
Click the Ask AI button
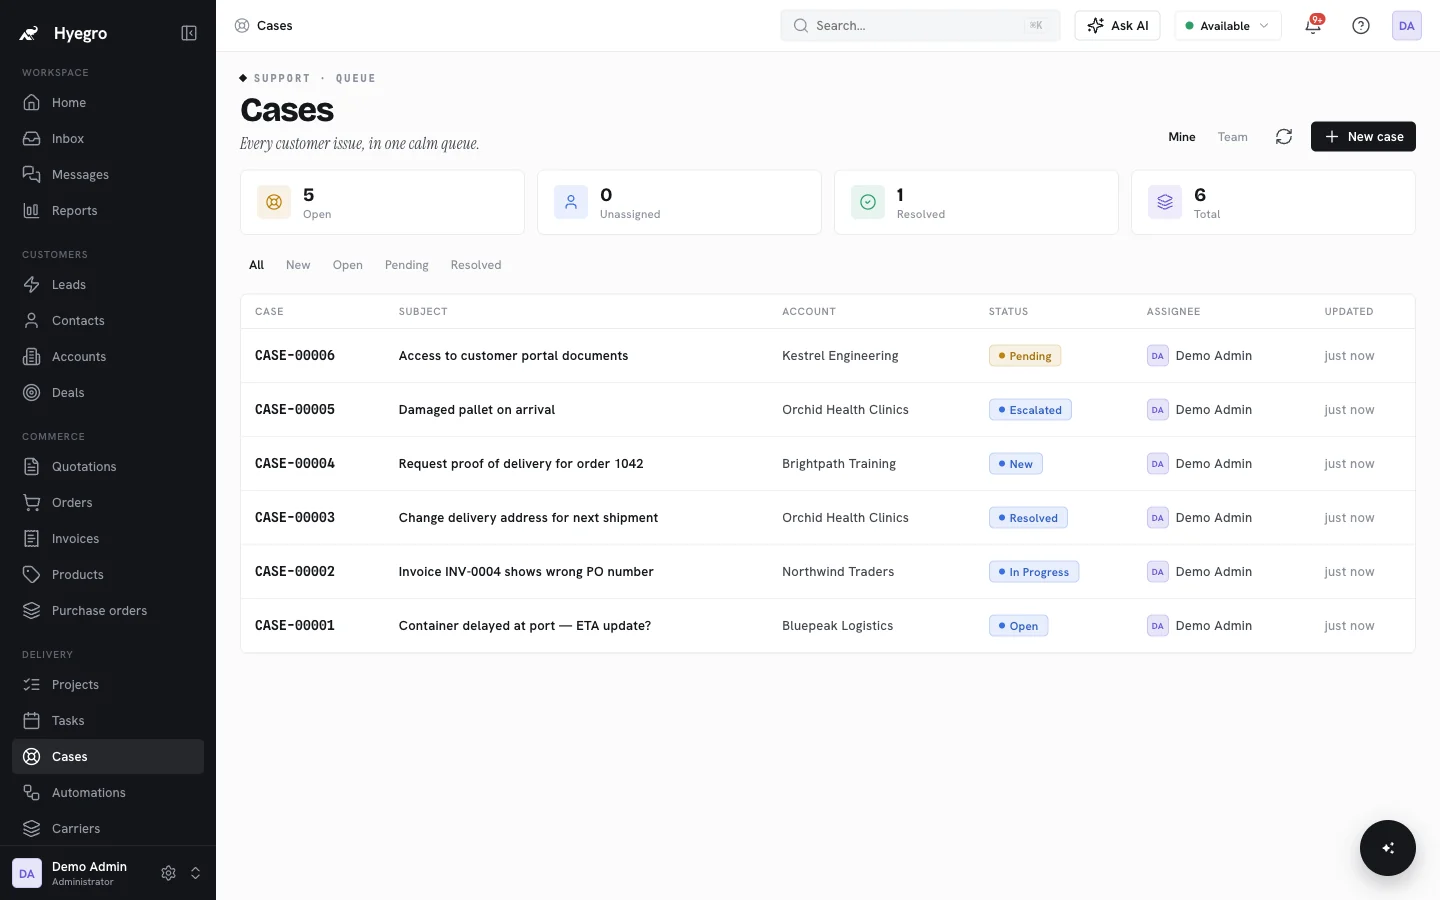(1117, 26)
